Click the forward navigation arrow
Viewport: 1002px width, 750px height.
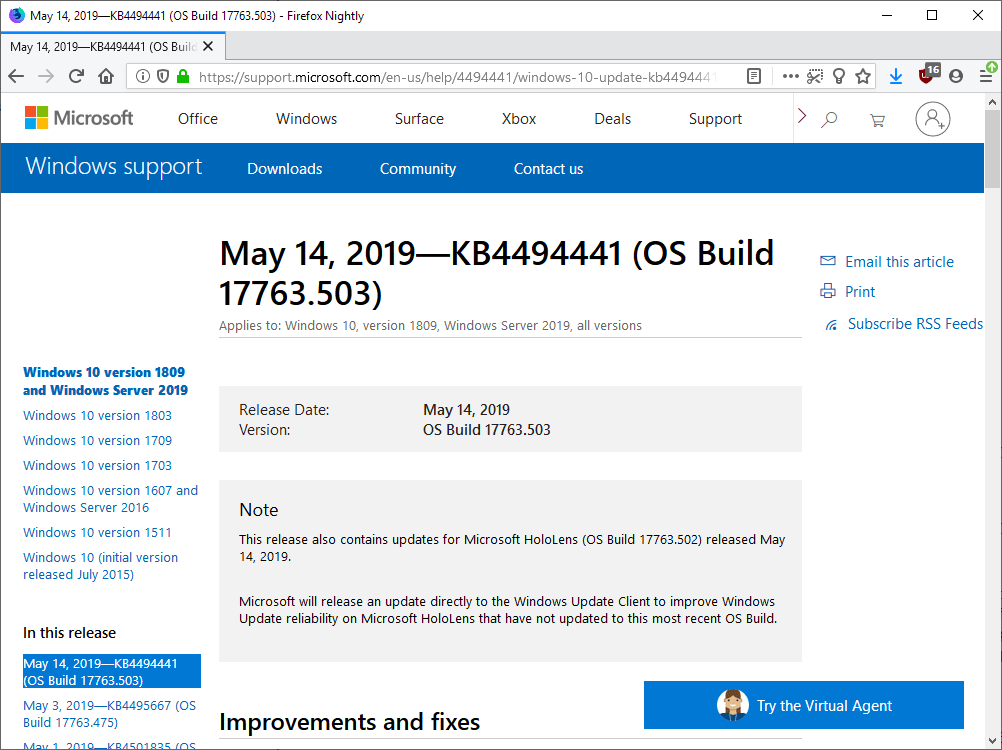tap(46, 77)
